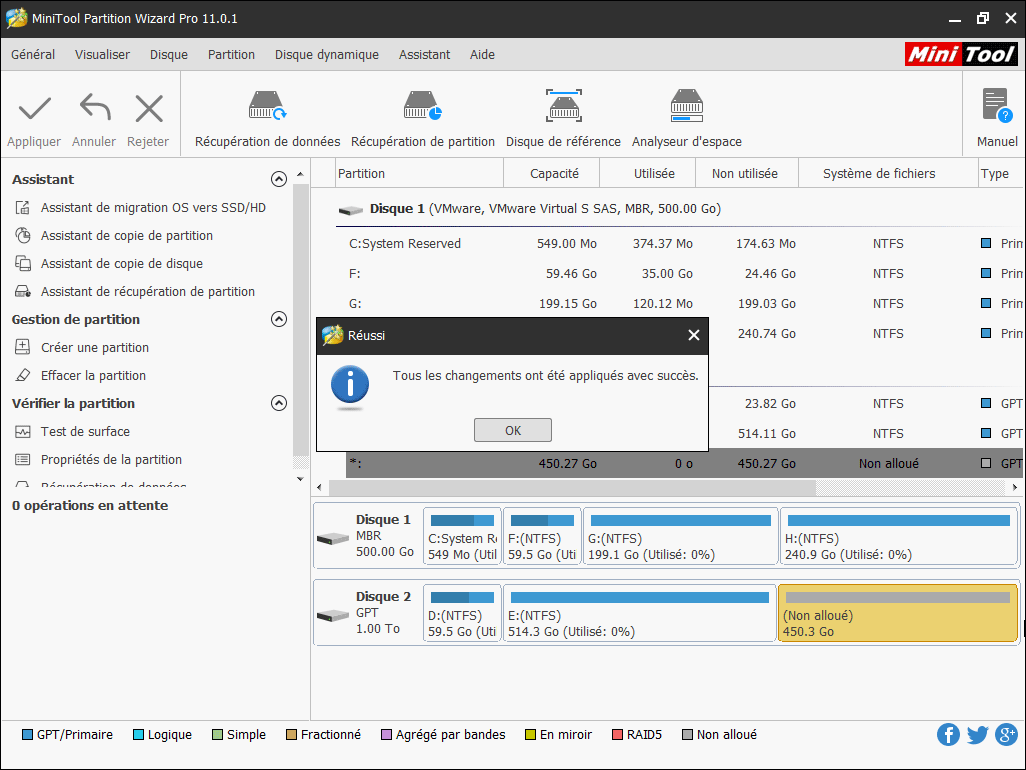
Task: Open the Partition menu
Action: tap(231, 55)
